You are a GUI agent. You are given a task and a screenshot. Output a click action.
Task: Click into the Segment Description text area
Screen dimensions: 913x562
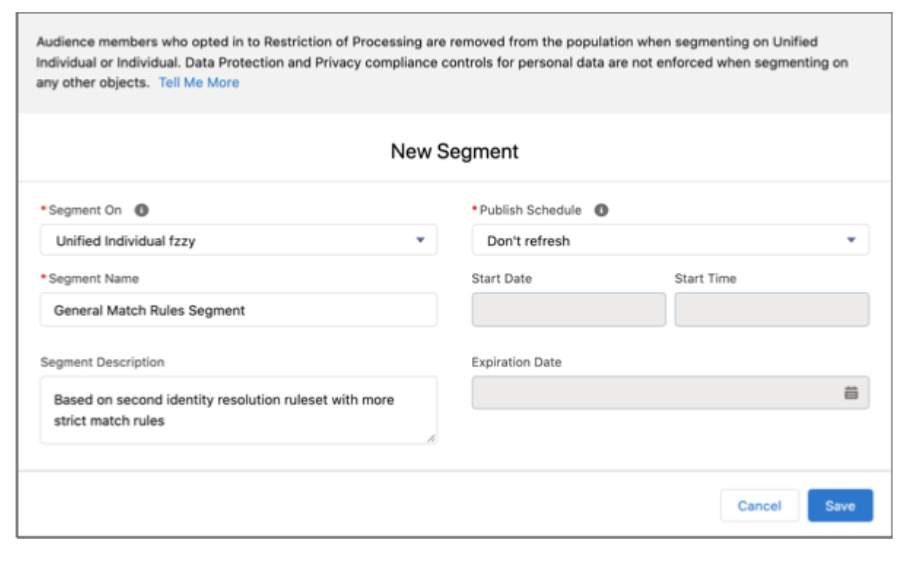tap(238, 410)
